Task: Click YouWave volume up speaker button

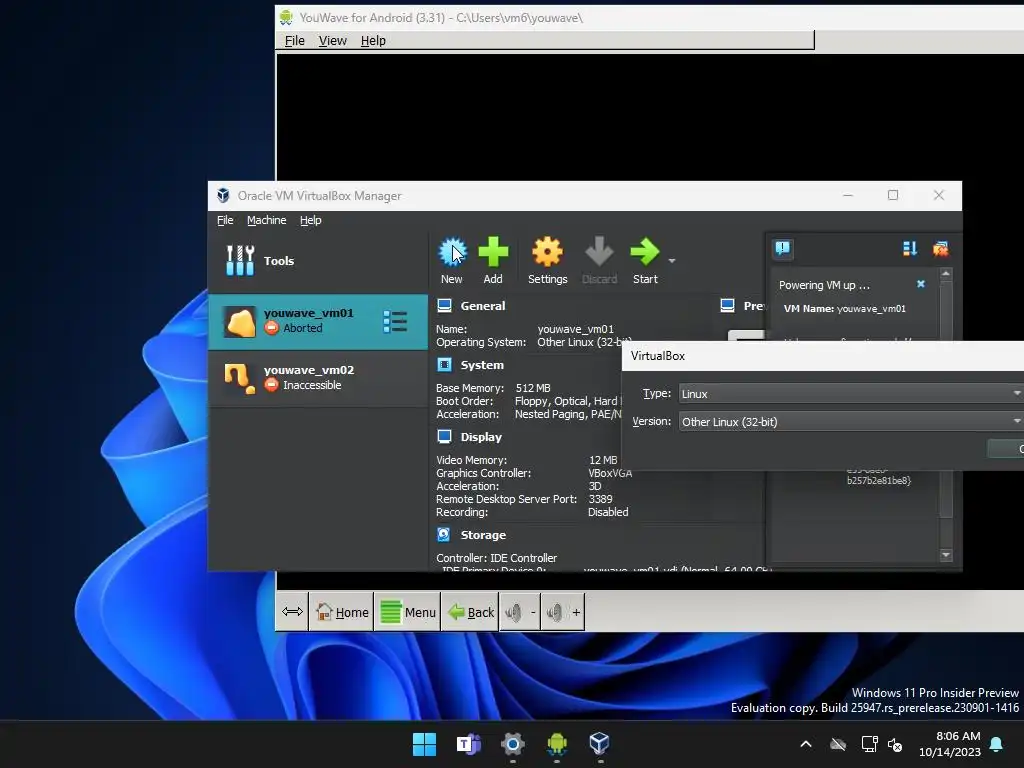Action: tap(563, 612)
